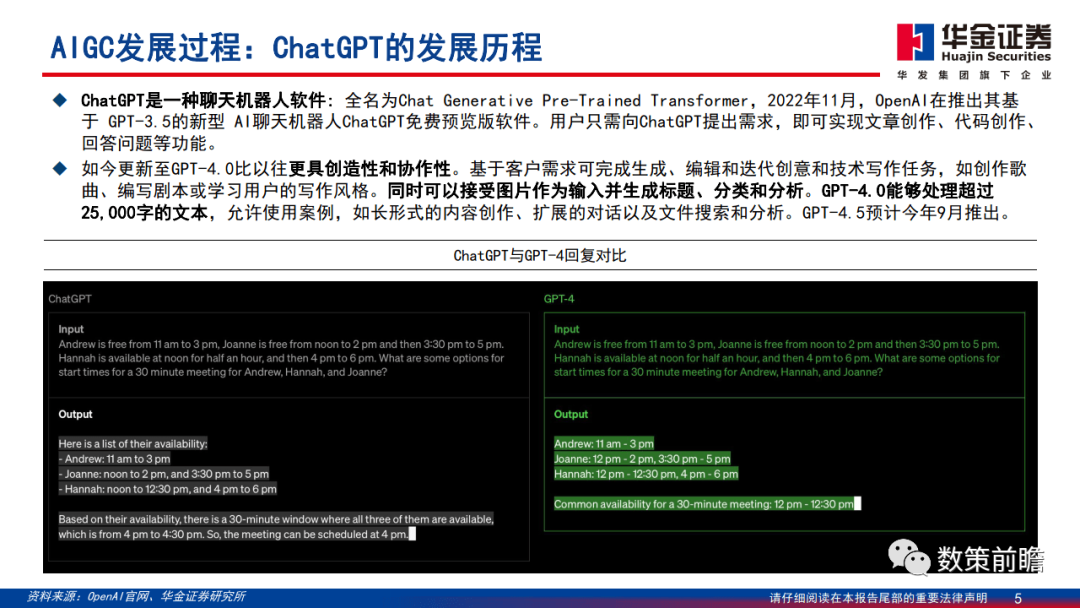
Task: Click the 'ChatGPT' panel label
Action: pyautogui.click(x=70, y=299)
